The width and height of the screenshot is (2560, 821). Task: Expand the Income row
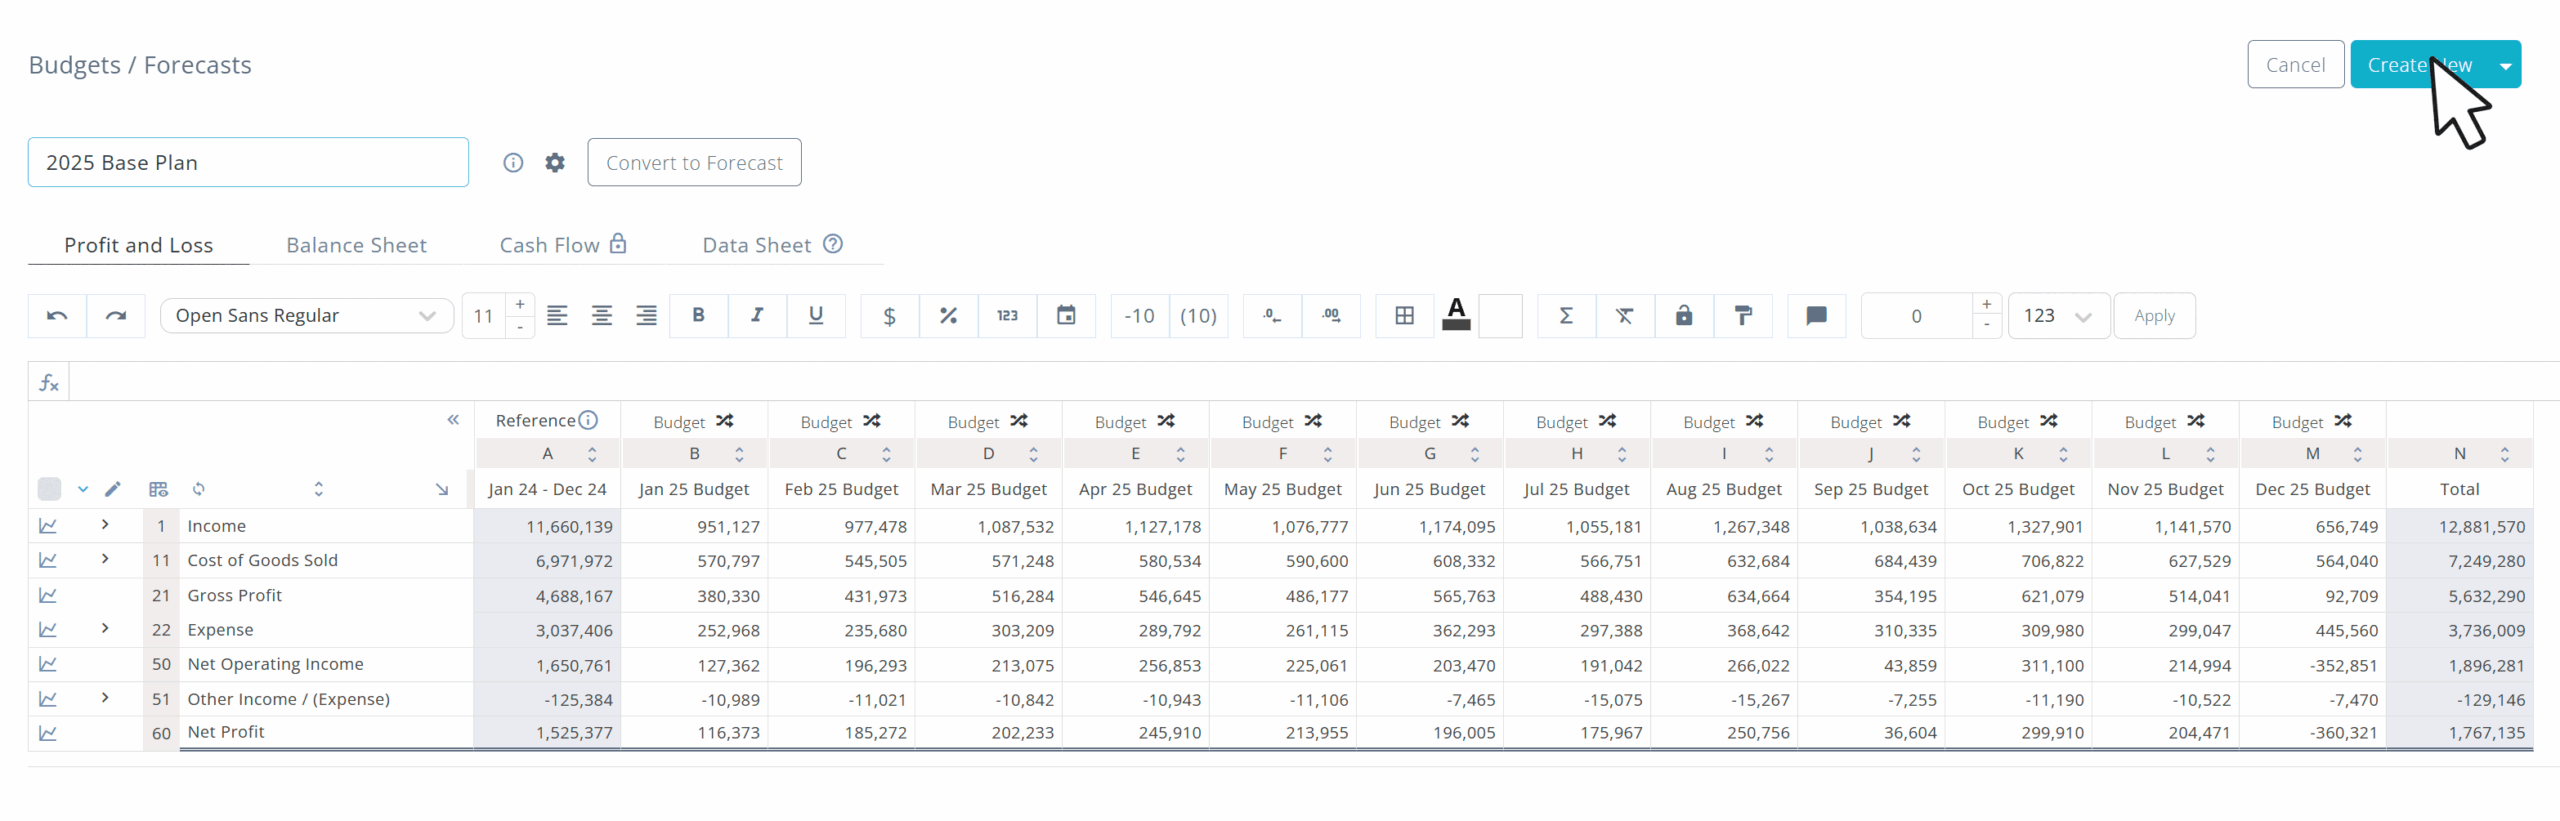click(x=105, y=525)
